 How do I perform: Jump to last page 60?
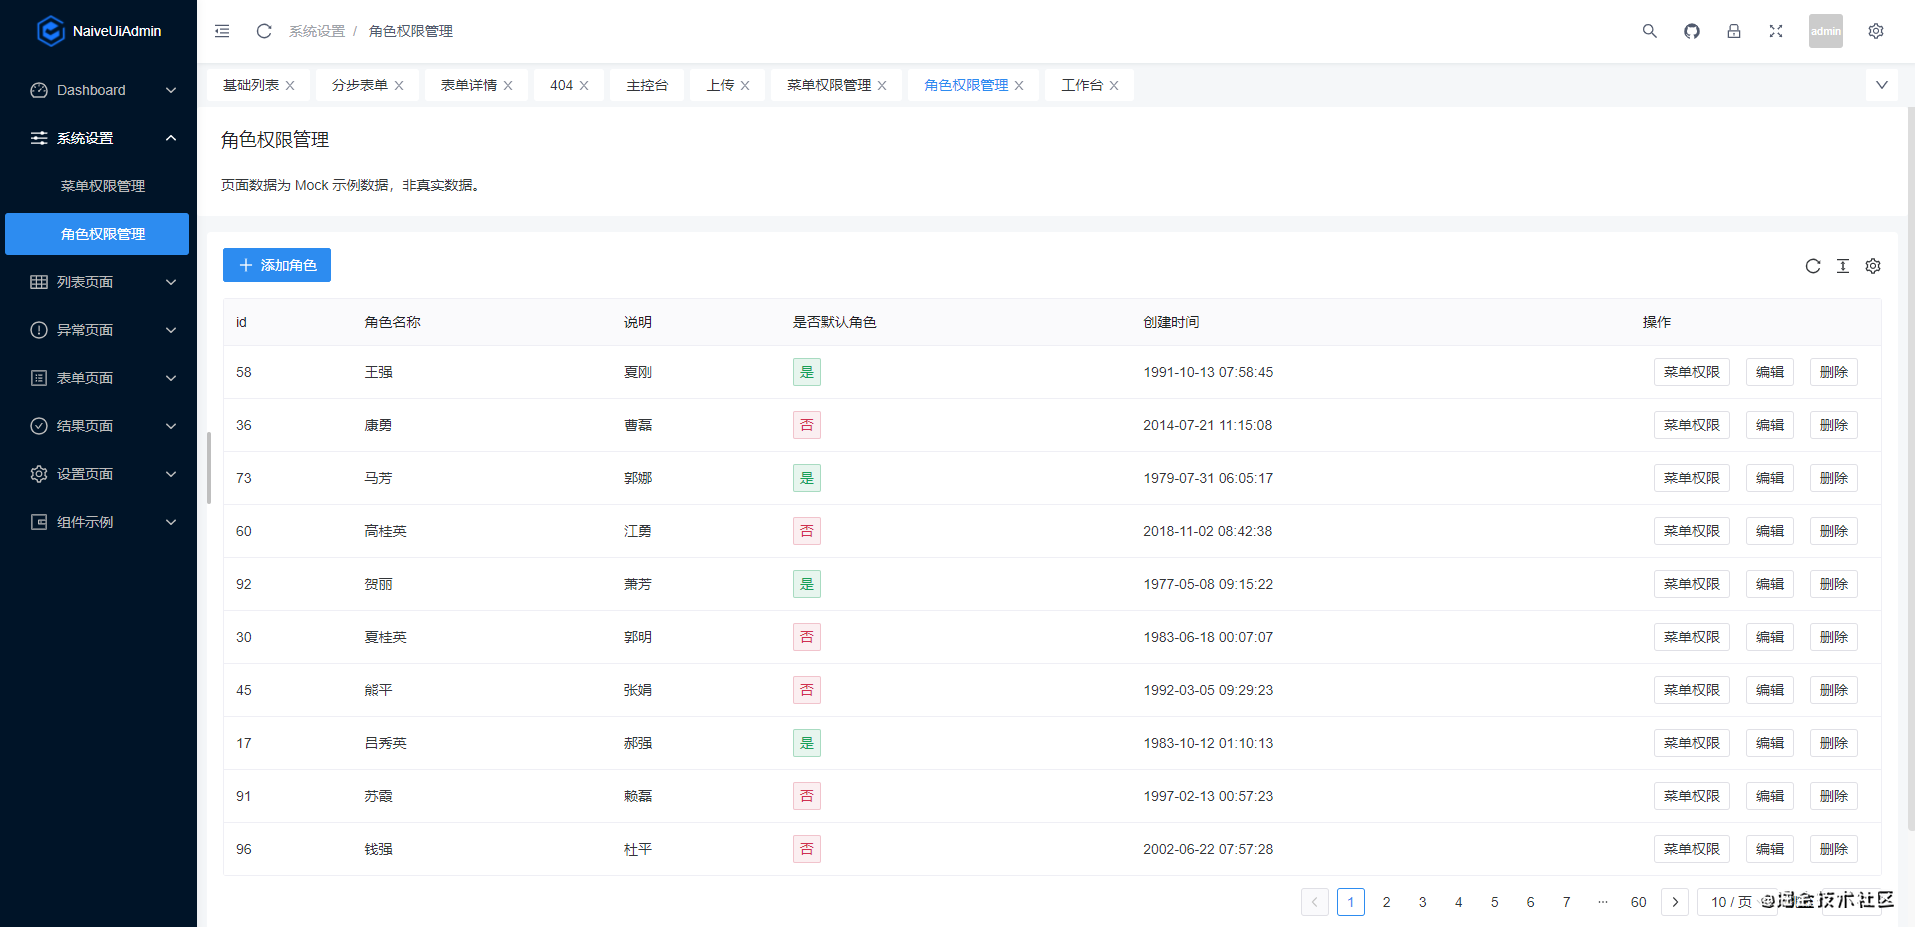(1639, 902)
